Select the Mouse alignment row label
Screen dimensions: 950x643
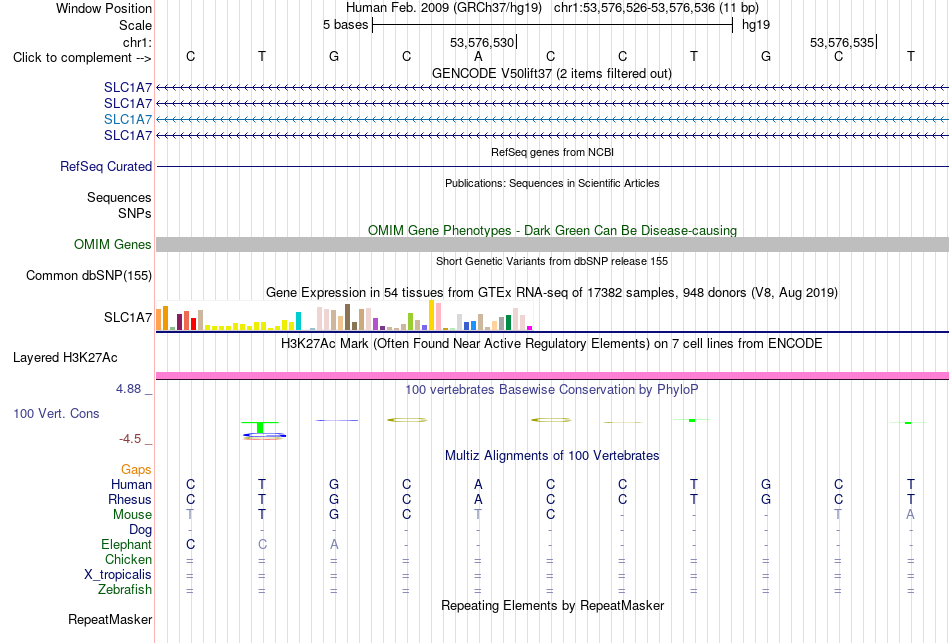[132, 515]
